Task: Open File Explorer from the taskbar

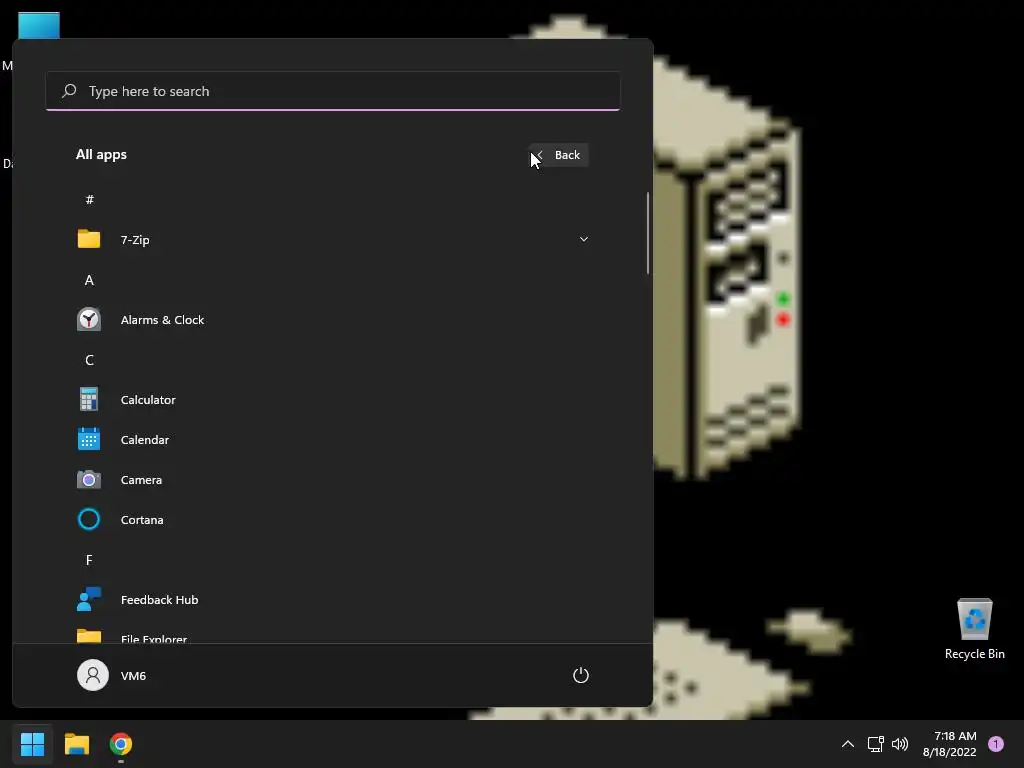Action: click(76, 744)
